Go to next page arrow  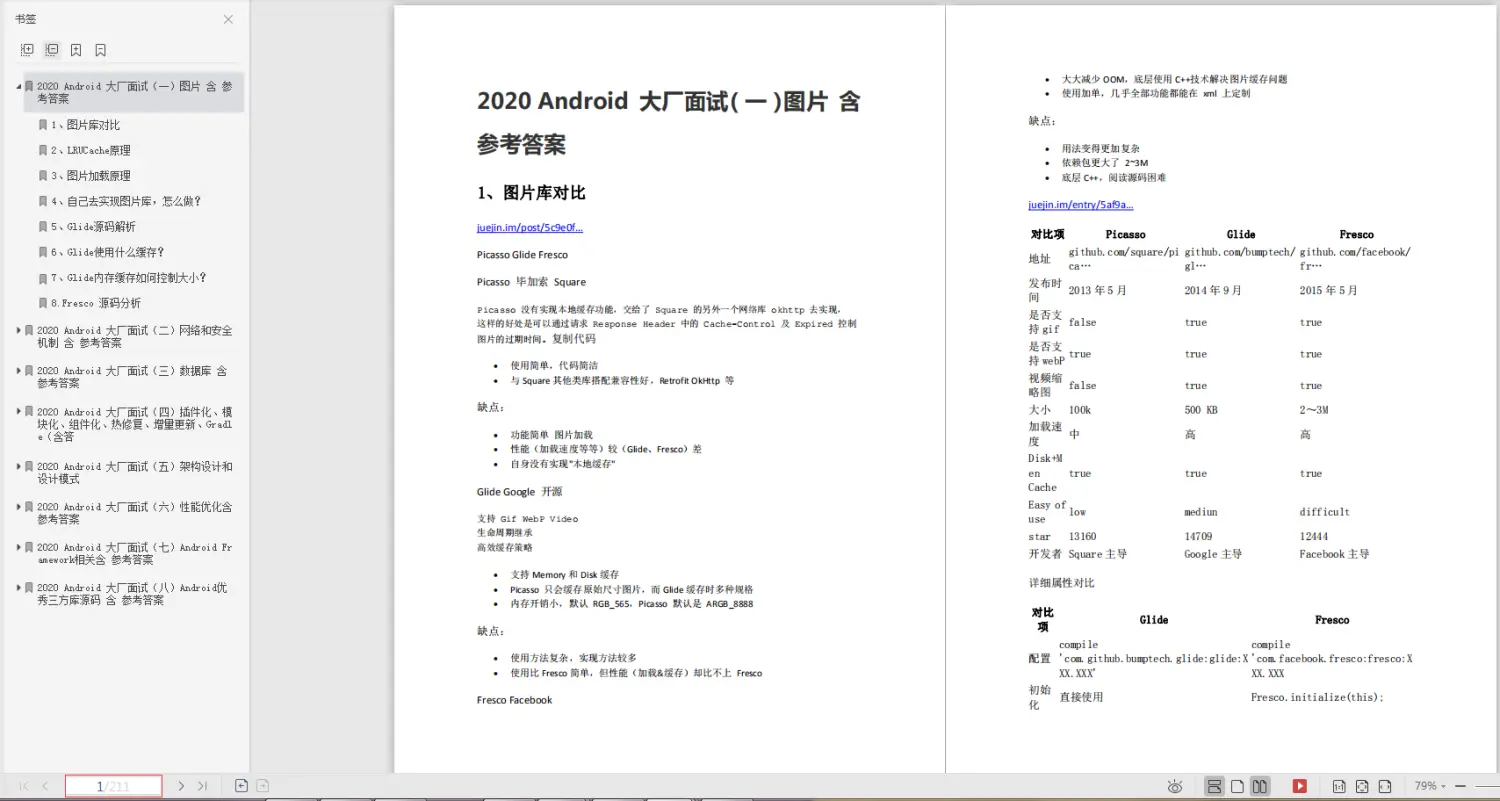[x=181, y=786]
